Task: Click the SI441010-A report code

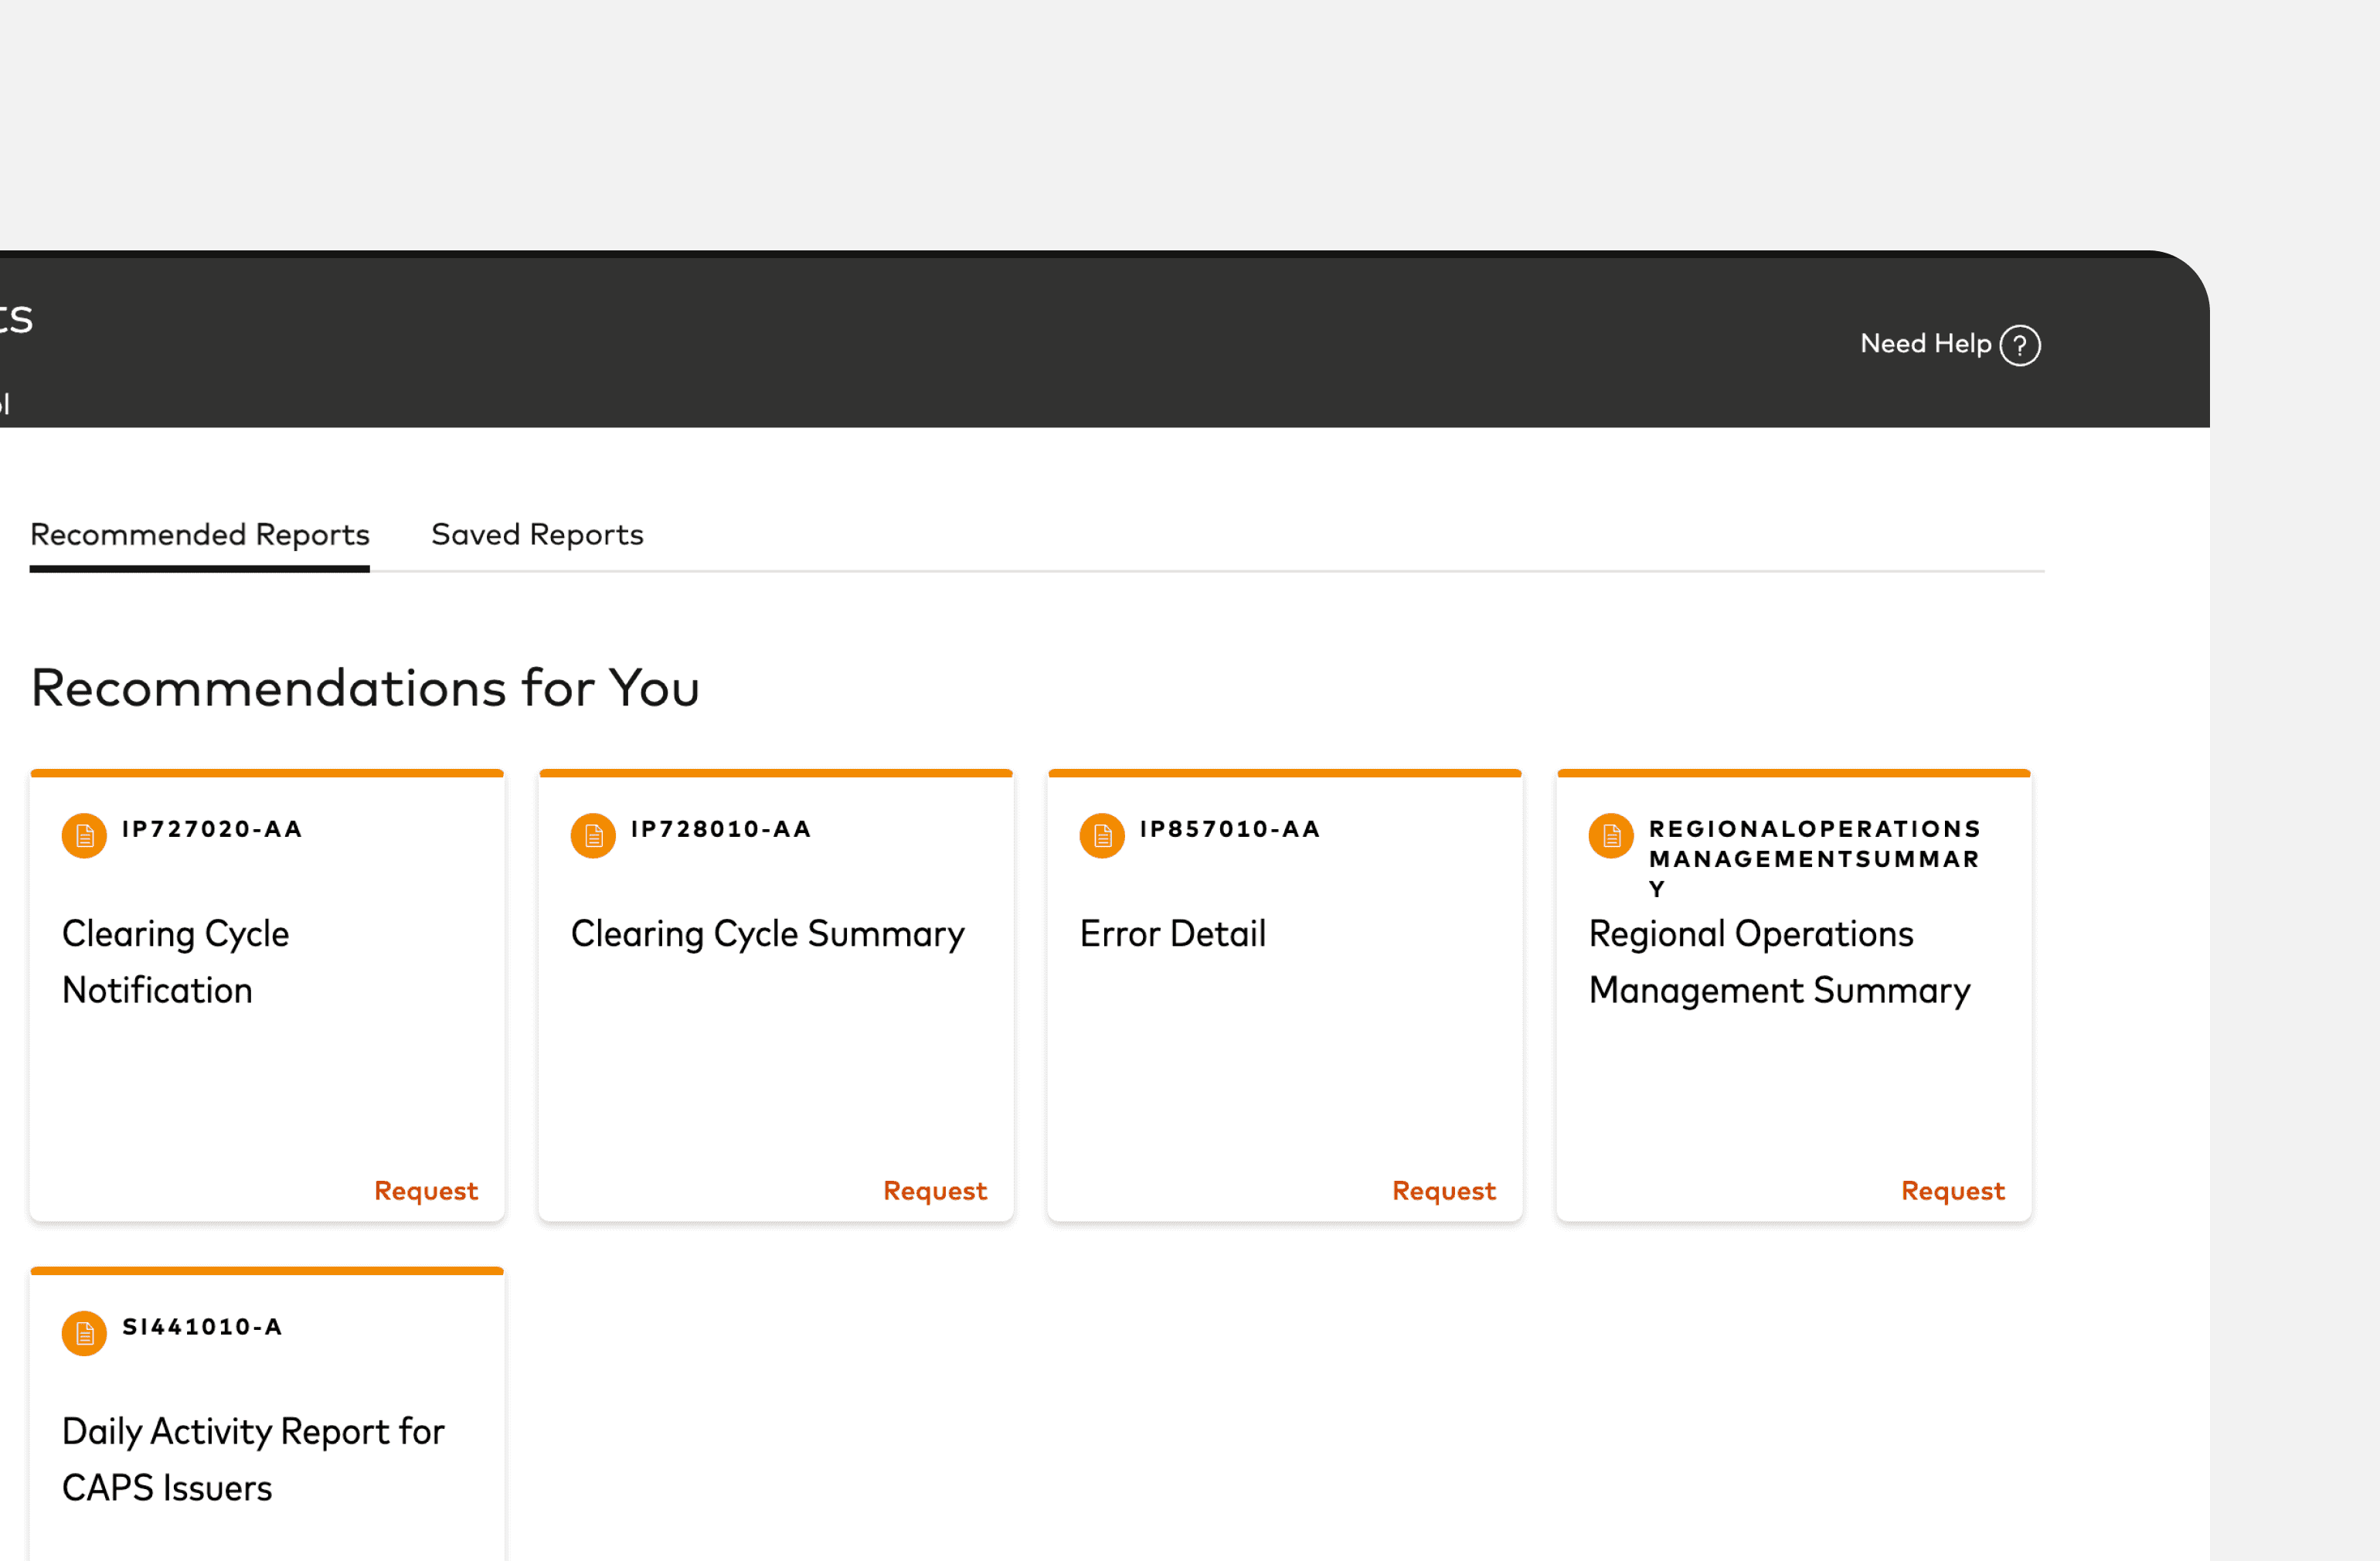Action: (x=202, y=1327)
